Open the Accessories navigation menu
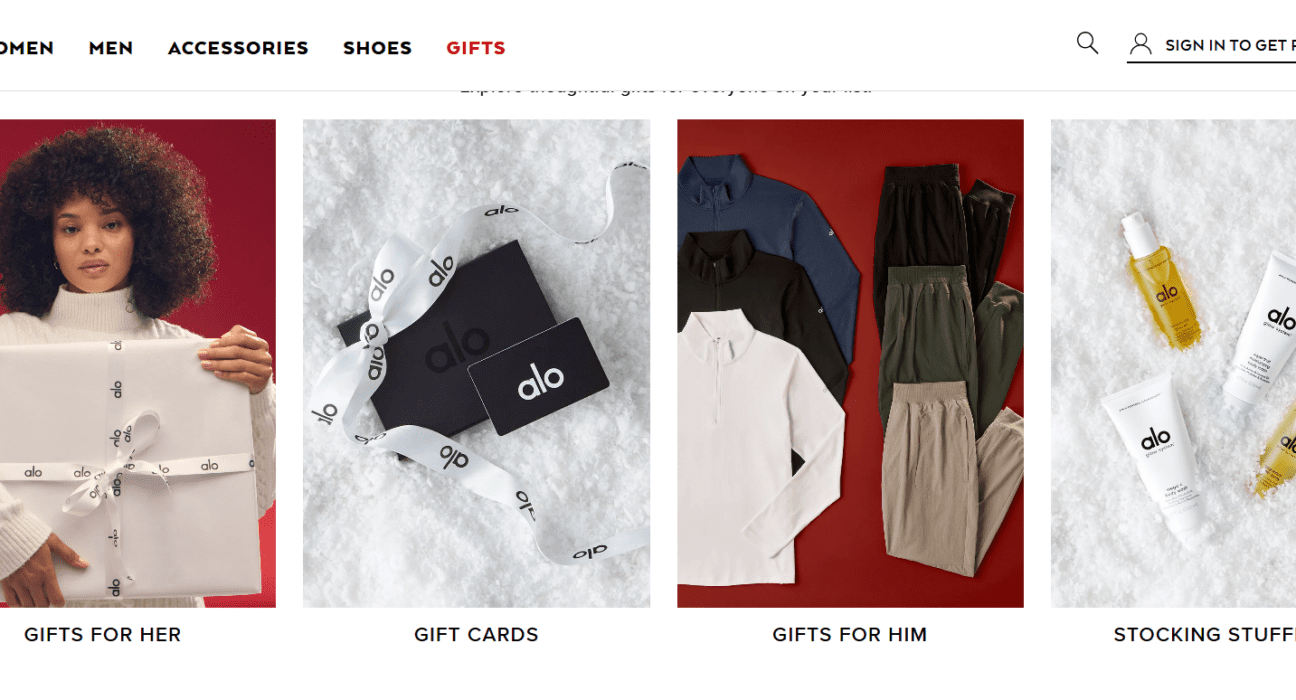This screenshot has width=1296, height=700. [238, 48]
